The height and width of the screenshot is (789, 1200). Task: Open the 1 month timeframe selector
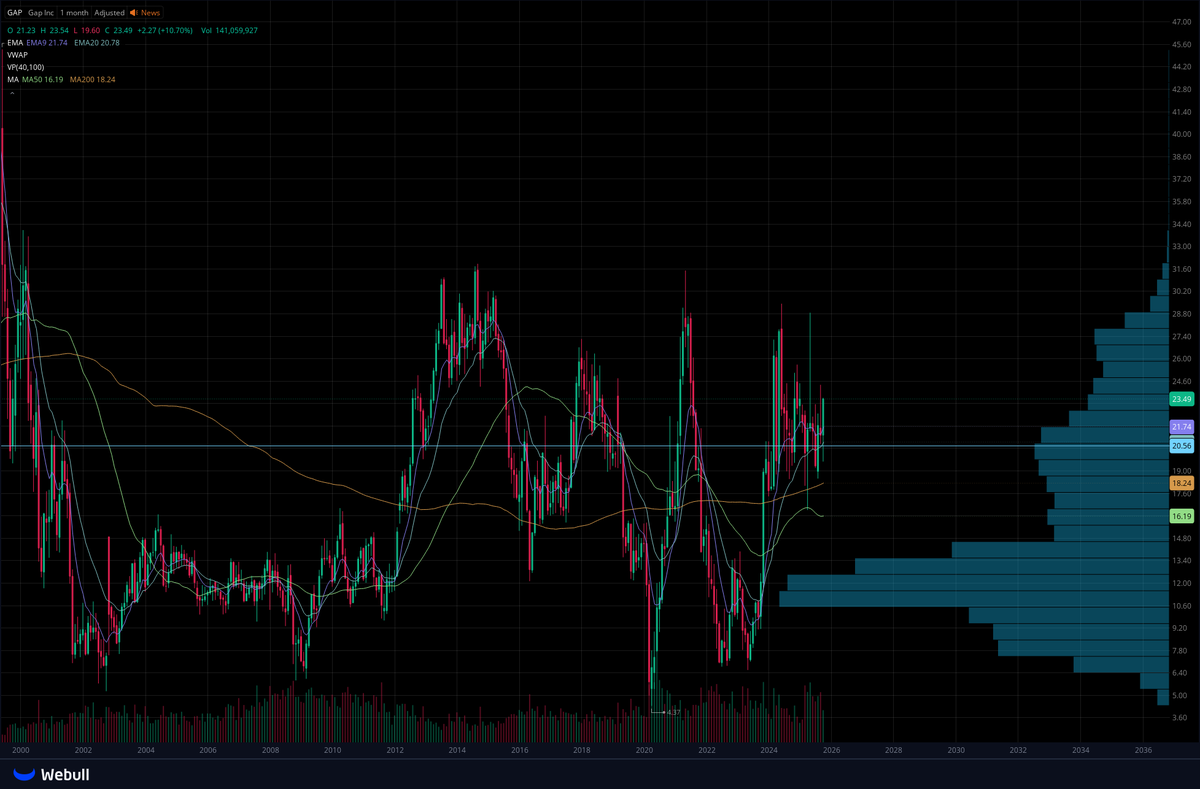click(74, 13)
